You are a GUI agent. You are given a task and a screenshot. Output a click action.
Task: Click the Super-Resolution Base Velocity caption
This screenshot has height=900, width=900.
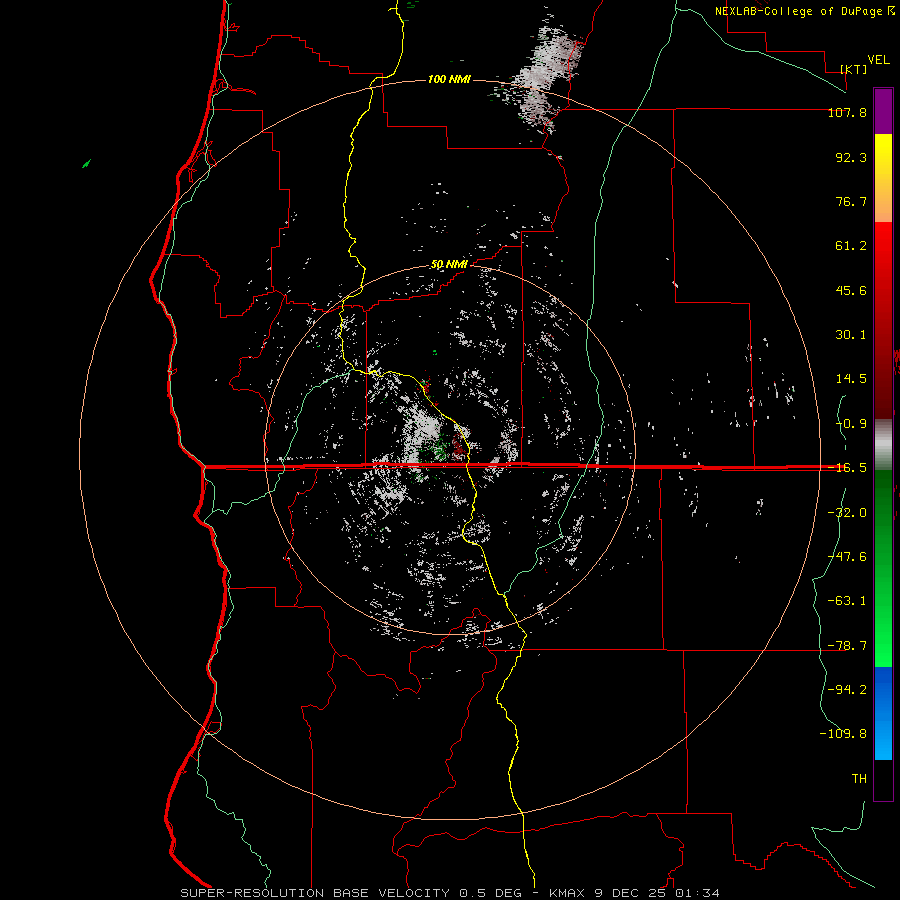450,893
